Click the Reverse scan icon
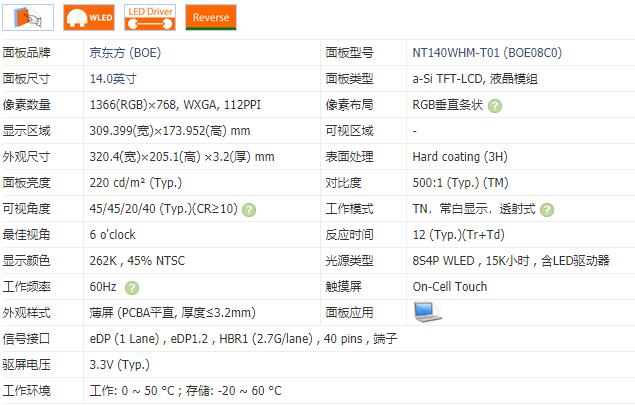Viewport: 635px width, 405px height. click(211, 17)
